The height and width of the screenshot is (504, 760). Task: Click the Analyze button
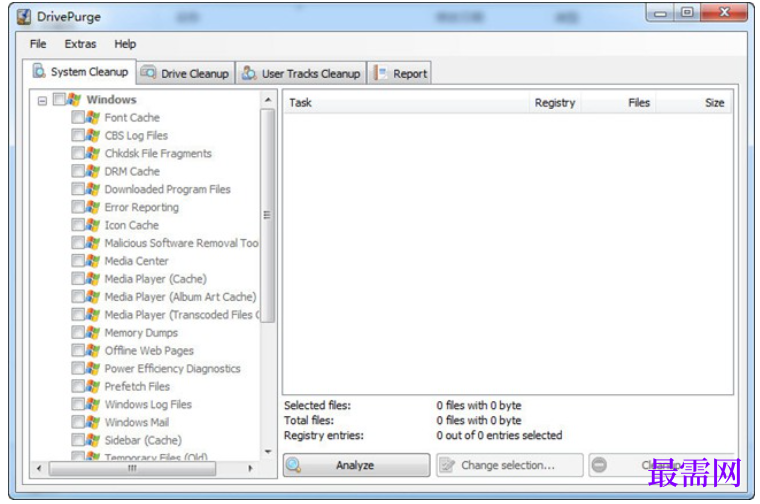(x=357, y=465)
